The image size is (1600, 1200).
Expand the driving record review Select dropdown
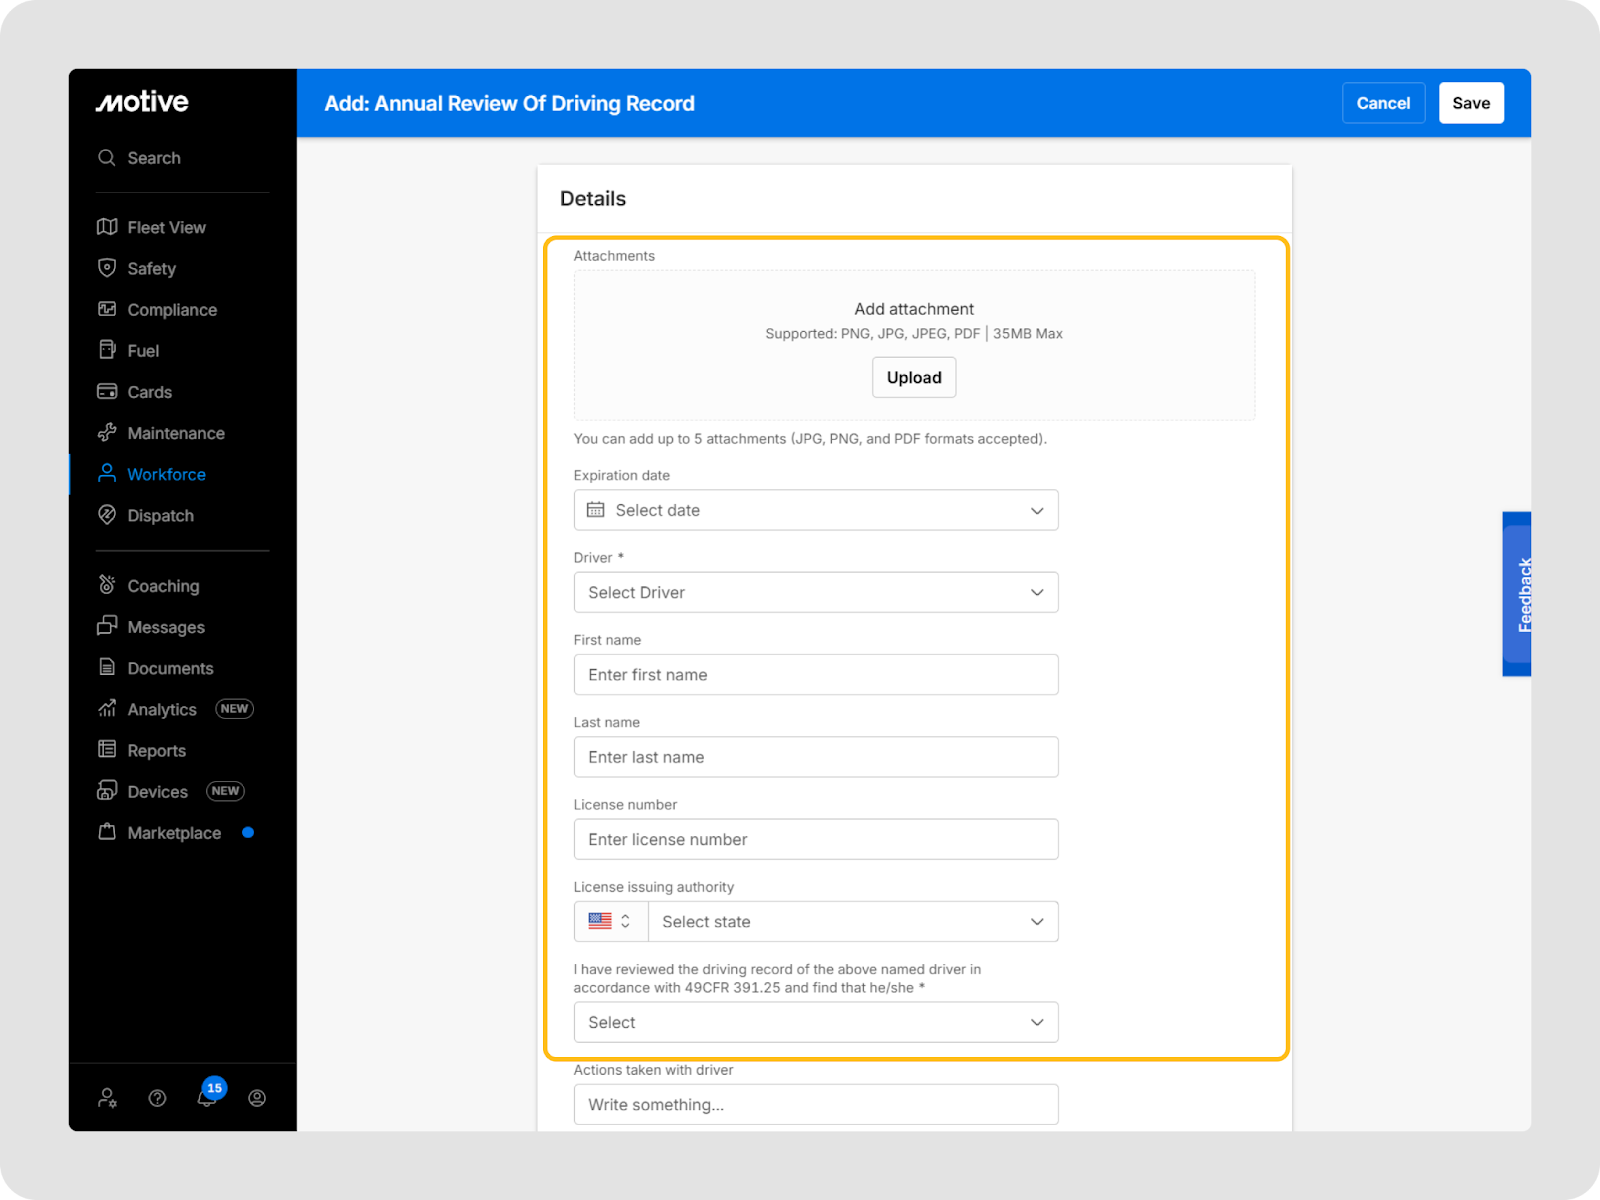point(815,1022)
